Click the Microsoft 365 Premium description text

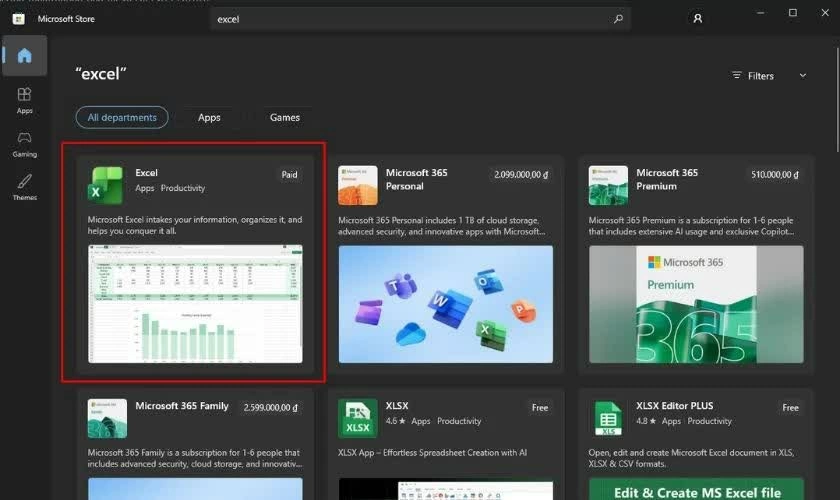click(x=691, y=226)
